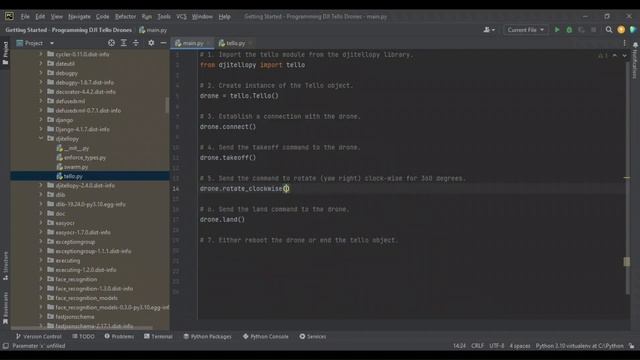Open code with me user icon

coord(489,30)
